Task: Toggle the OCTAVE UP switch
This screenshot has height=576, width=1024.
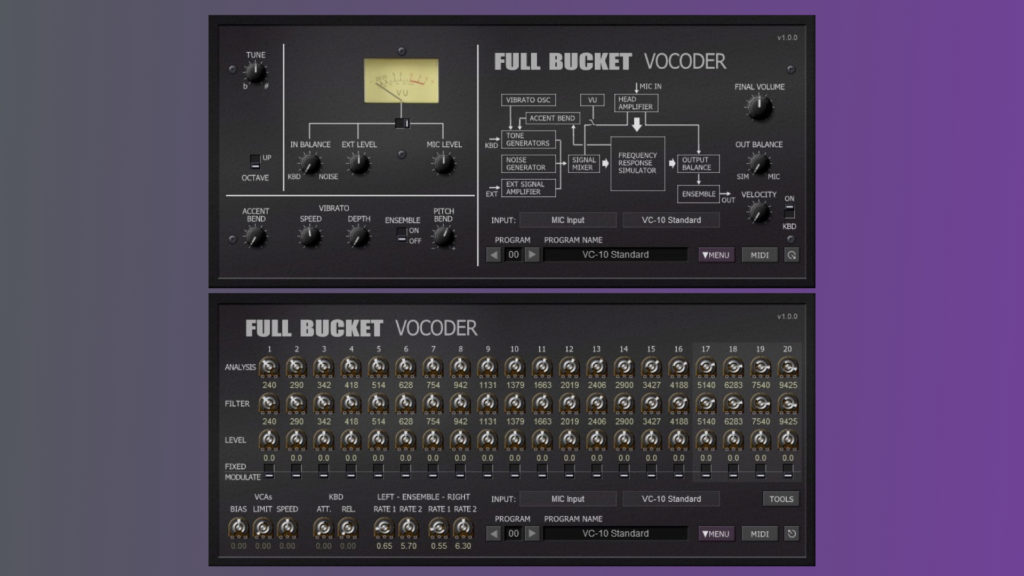Action: tap(255, 161)
